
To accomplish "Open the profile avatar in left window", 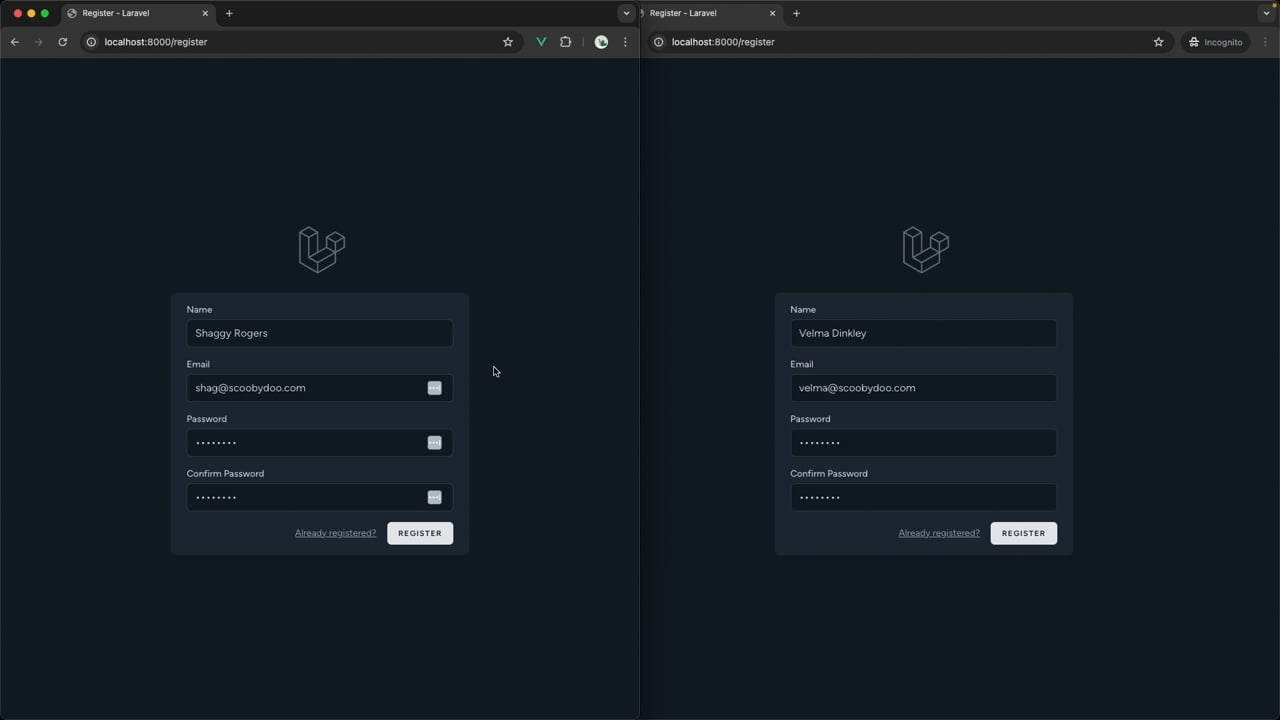I will pyautogui.click(x=601, y=42).
